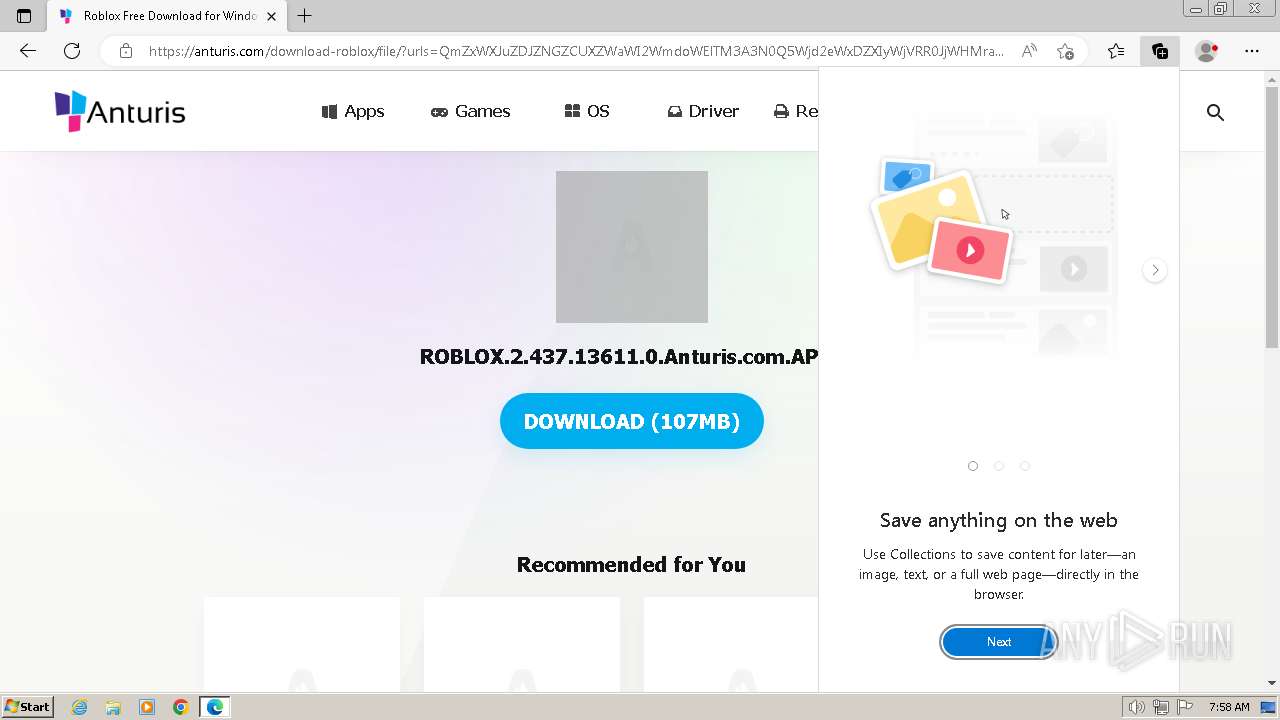Click the page vertical scrollbar
This screenshot has height=720, width=1280.
coord(1272,215)
